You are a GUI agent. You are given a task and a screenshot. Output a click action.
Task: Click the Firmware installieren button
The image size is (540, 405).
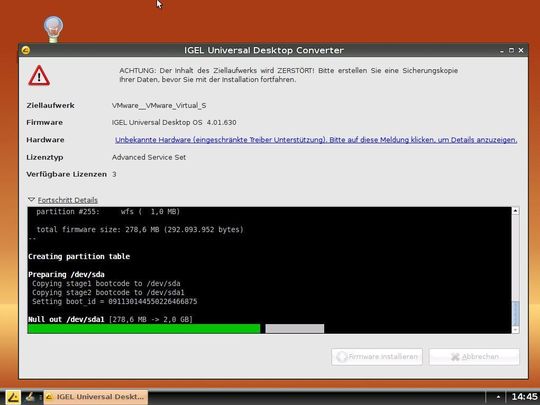tap(377, 357)
